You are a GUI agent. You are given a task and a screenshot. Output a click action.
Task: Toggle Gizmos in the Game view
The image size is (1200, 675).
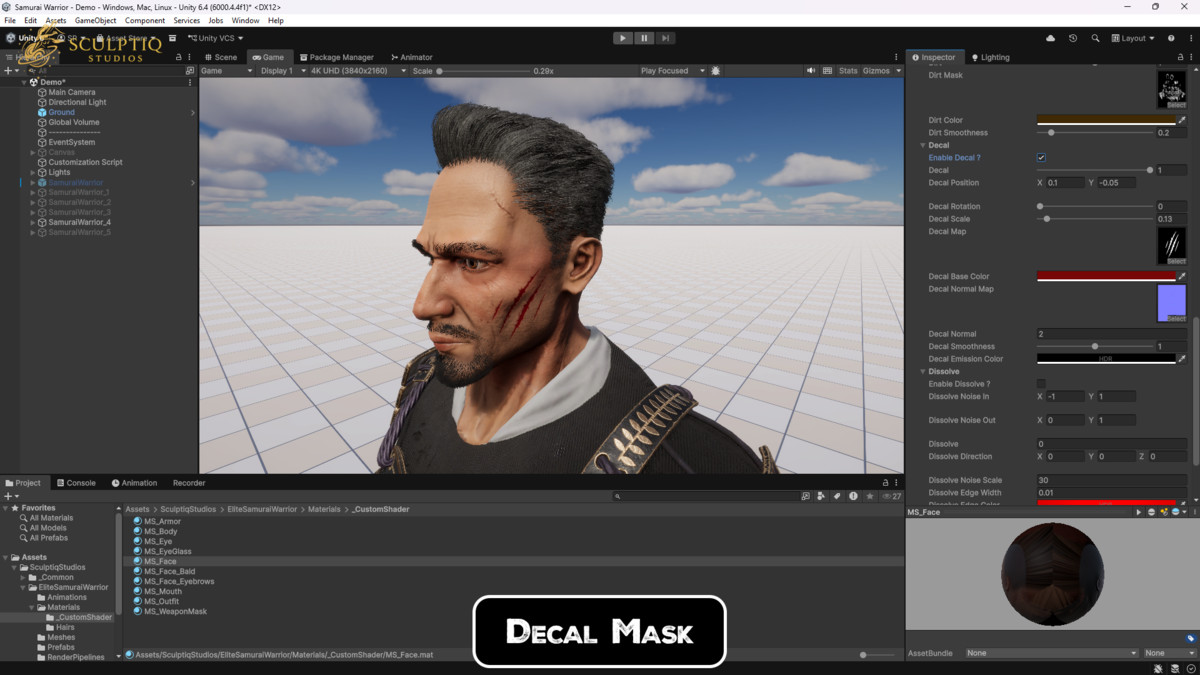(876, 71)
